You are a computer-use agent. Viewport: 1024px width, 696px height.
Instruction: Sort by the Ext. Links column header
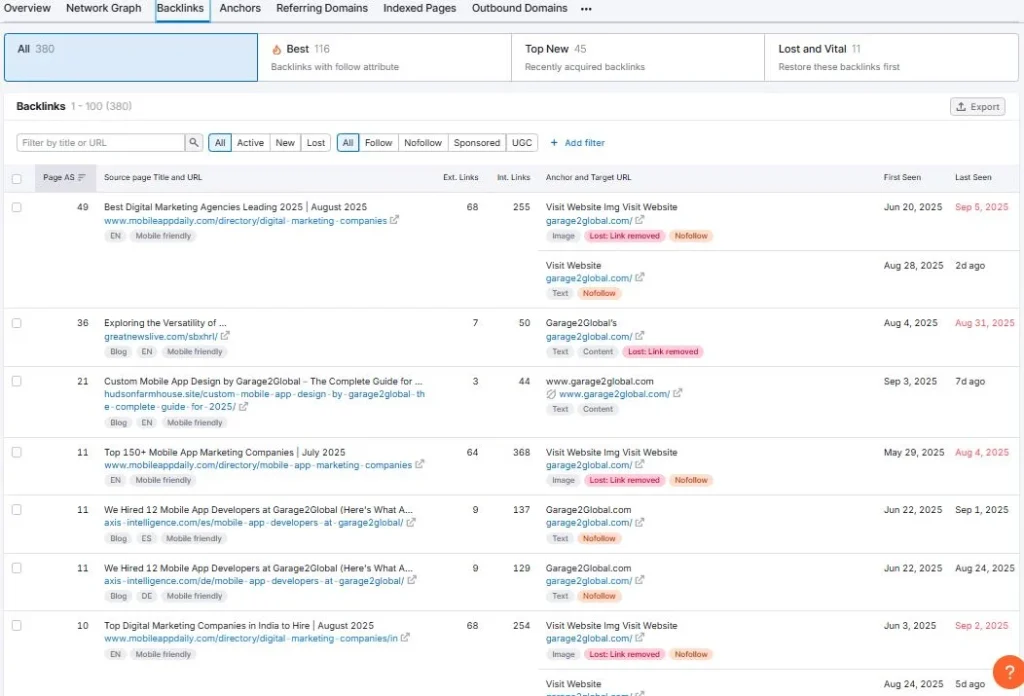(460, 178)
